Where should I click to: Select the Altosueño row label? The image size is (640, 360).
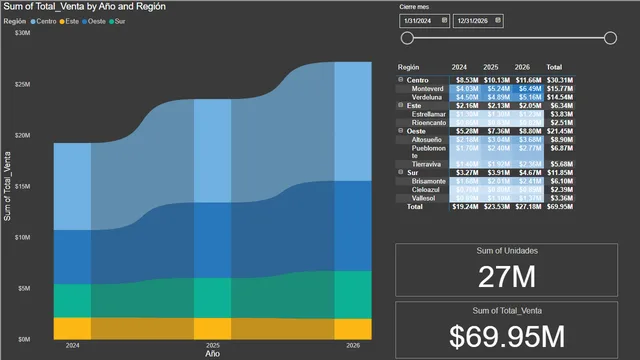[427, 140]
